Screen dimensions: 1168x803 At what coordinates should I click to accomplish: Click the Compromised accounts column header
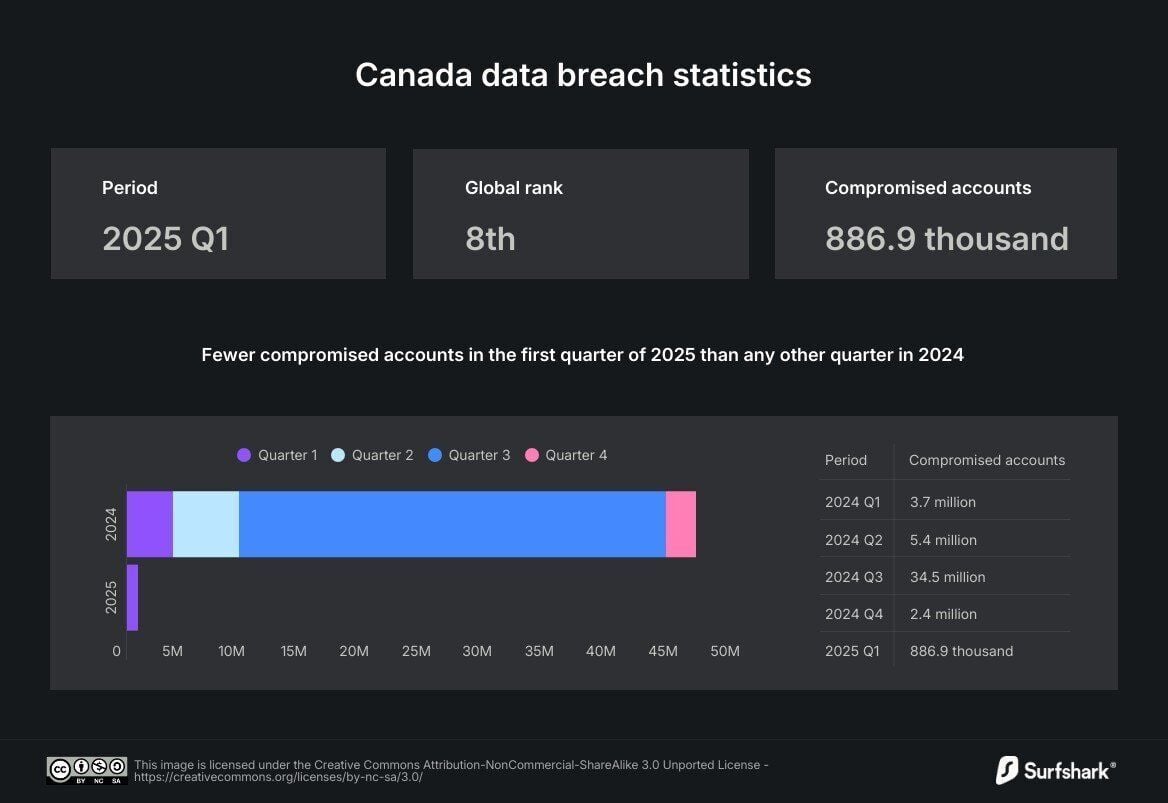point(986,461)
